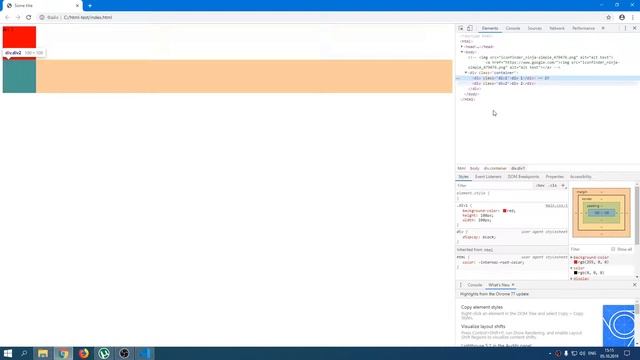
Task: Click the html breadcrumb item
Action: (x=461, y=168)
